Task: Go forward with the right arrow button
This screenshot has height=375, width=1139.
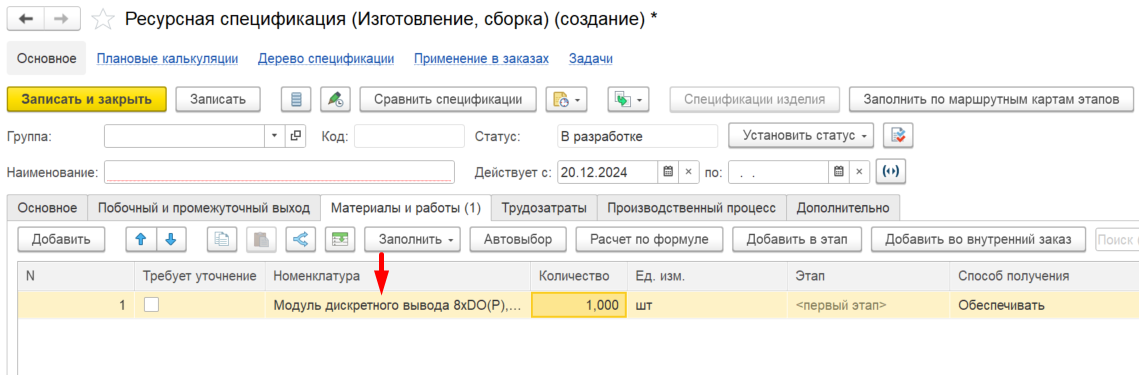Action: click(x=62, y=19)
